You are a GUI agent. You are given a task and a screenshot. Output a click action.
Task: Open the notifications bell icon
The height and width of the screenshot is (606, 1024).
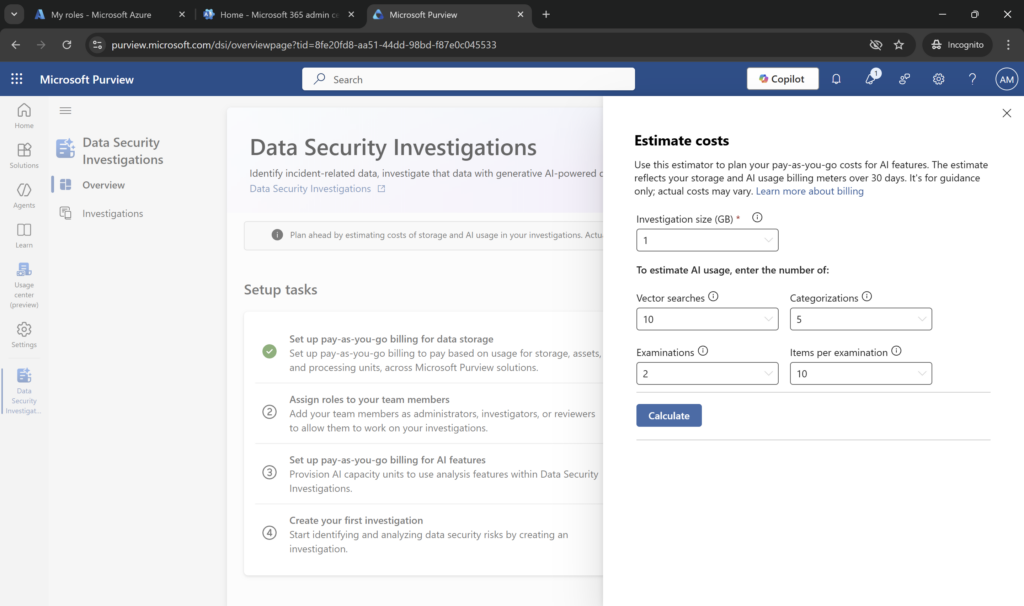coord(836,79)
